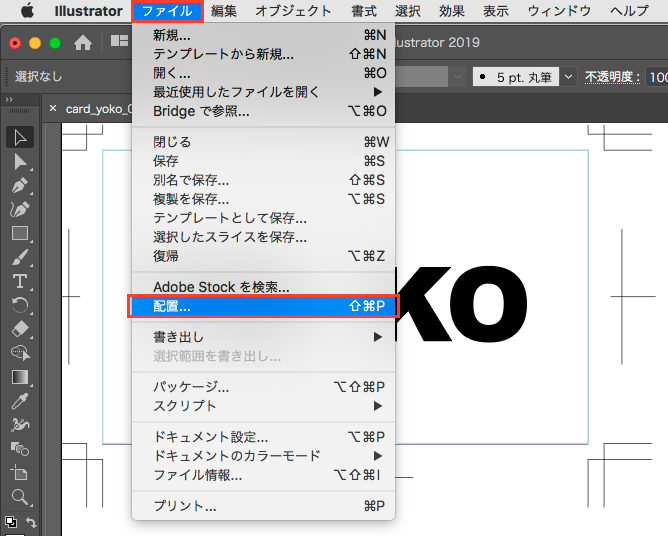Click the Home icon button
Image resolution: width=668 pixels, height=536 pixels.
[83, 43]
